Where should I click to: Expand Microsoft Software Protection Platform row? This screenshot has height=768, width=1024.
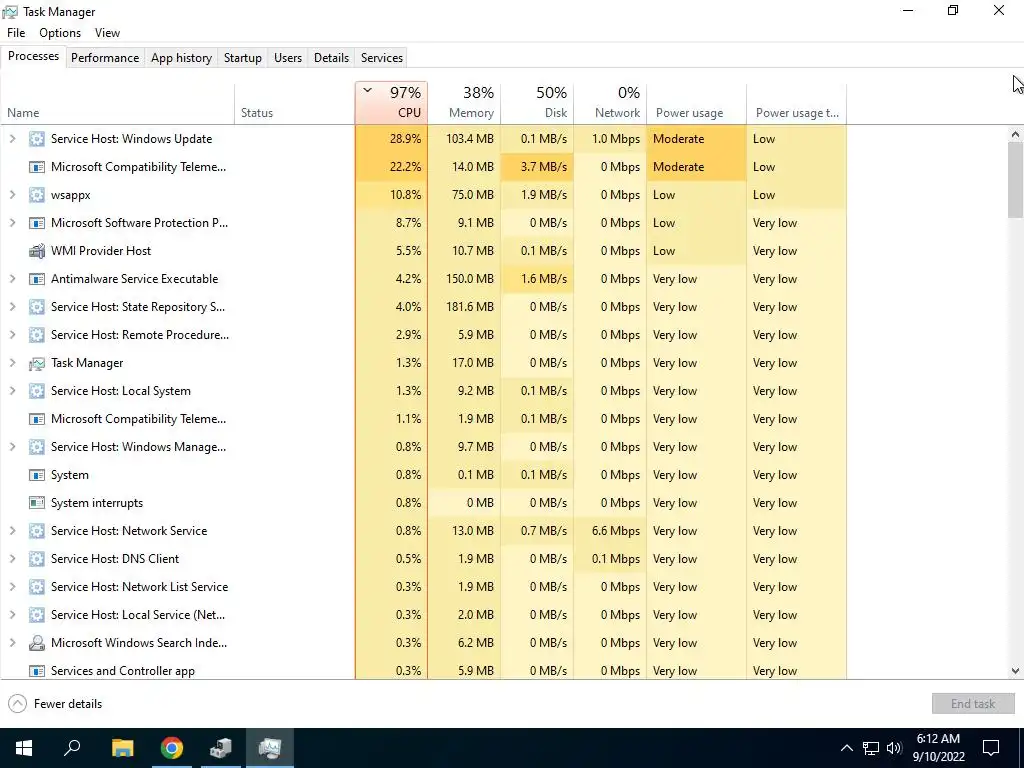click(12, 223)
